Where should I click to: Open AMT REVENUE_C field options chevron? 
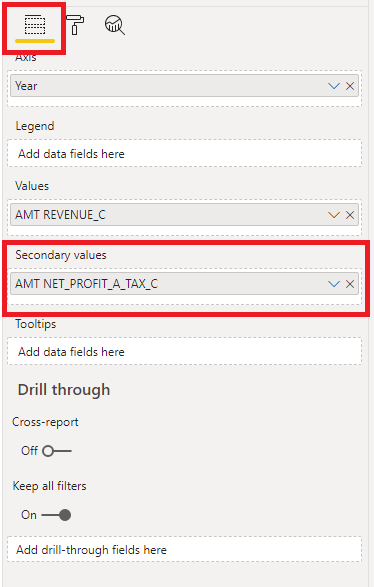[x=334, y=215]
